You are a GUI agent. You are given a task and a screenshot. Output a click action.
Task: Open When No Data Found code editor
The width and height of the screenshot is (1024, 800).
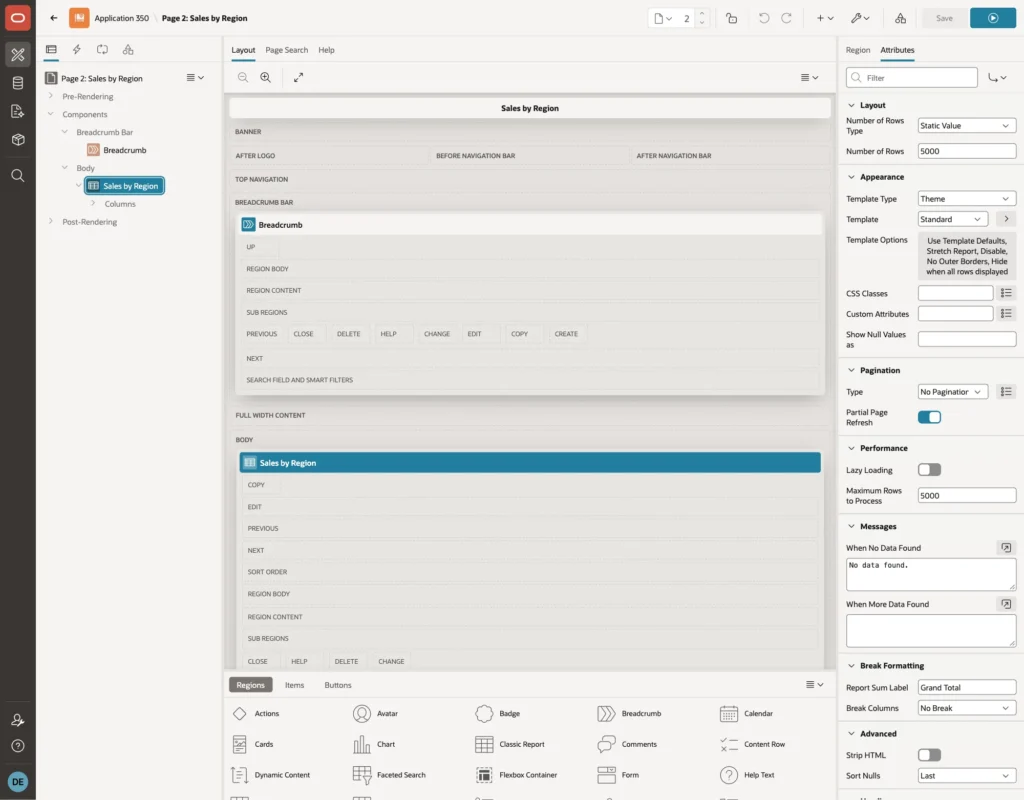pos(1006,548)
